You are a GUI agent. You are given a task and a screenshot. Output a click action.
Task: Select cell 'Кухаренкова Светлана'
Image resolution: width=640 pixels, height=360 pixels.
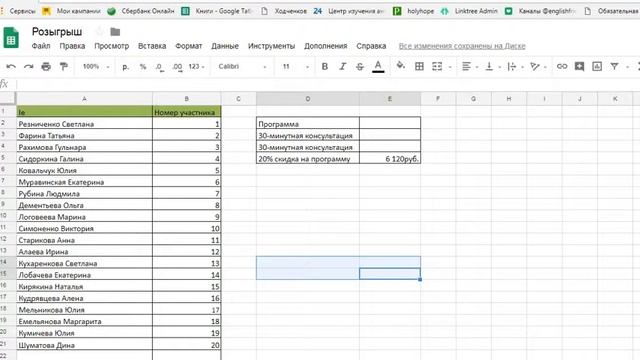click(84, 263)
